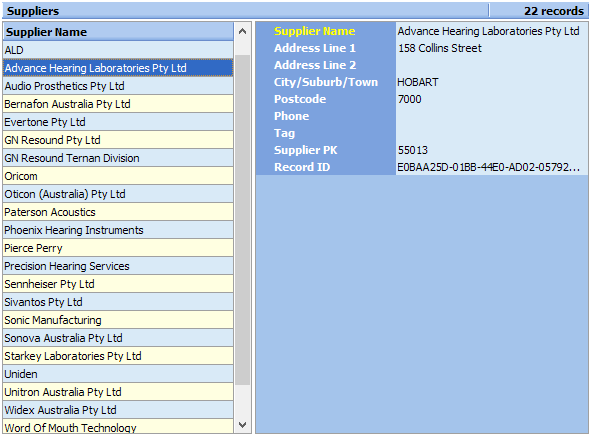This screenshot has height=436, width=591.
Task: Click the scroll down arrow in supplier list
Action: tap(242, 424)
